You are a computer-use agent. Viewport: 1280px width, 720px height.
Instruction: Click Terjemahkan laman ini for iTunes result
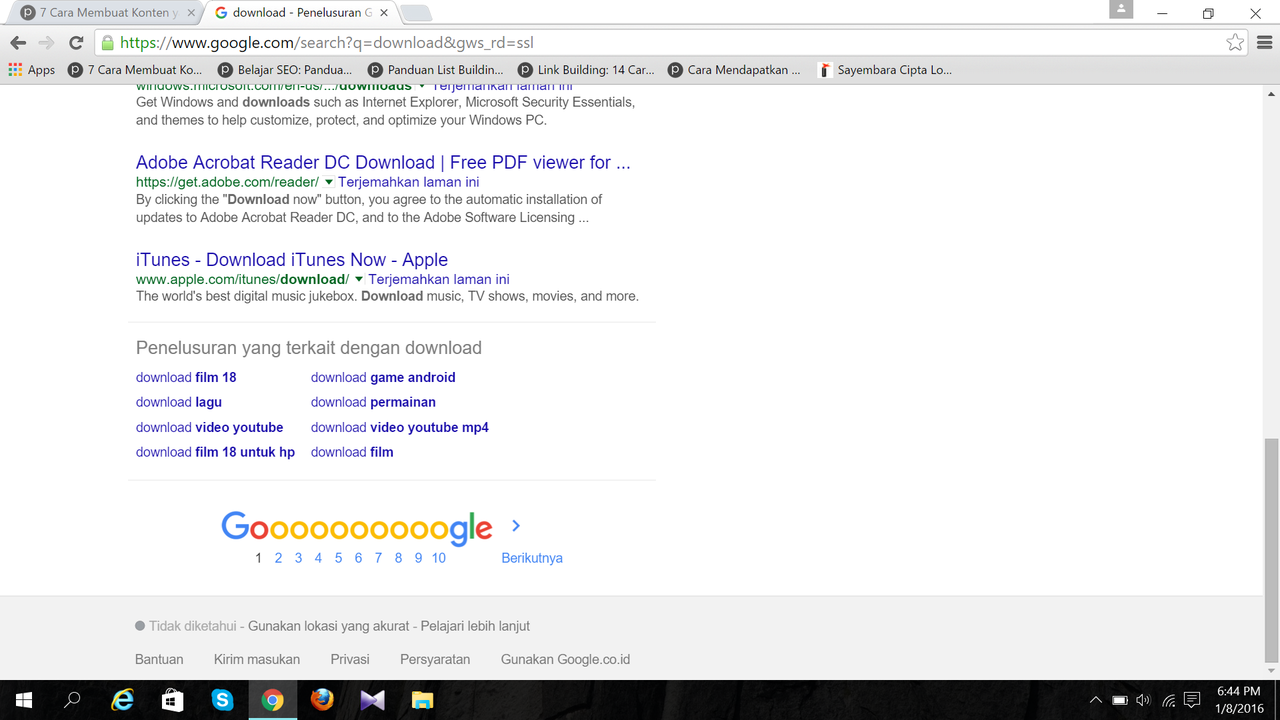tap(439, 279)
